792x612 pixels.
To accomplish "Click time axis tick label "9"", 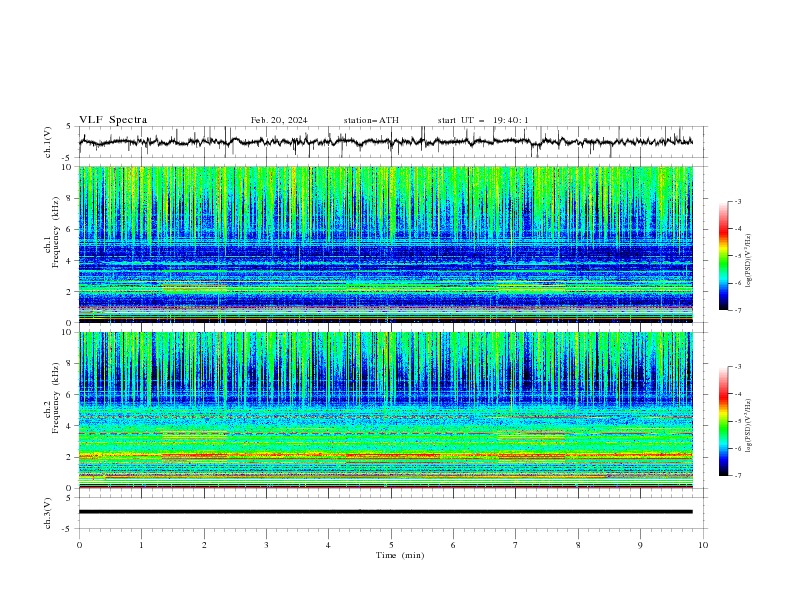I will click(x=640, y=545).
